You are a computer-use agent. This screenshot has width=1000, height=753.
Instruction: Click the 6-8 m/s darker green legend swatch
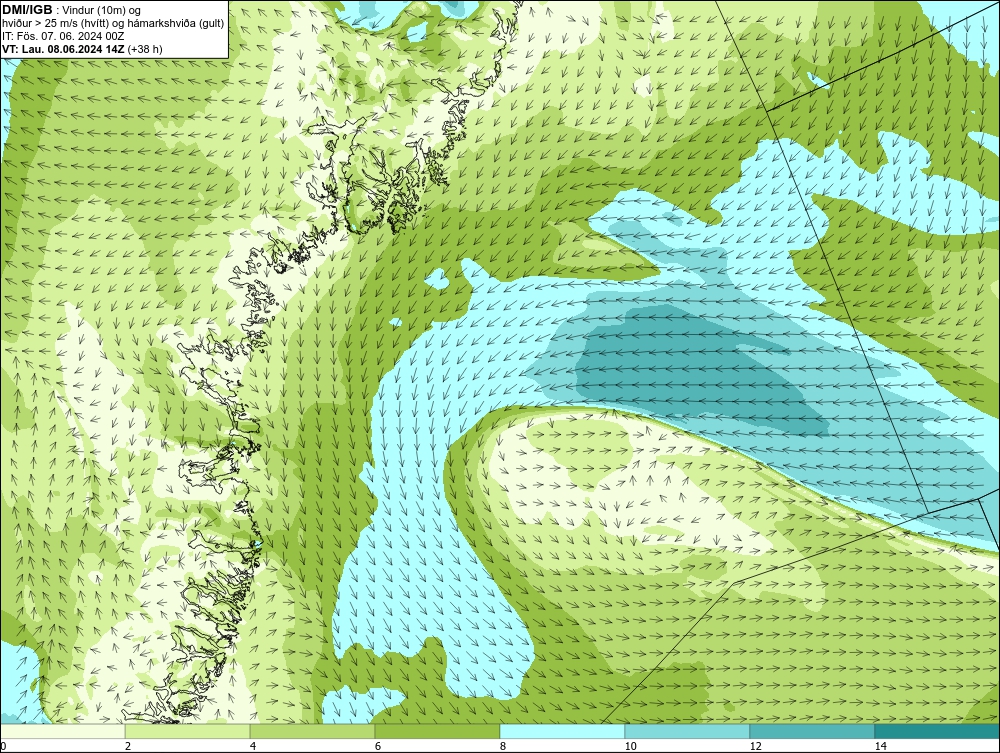438,731
